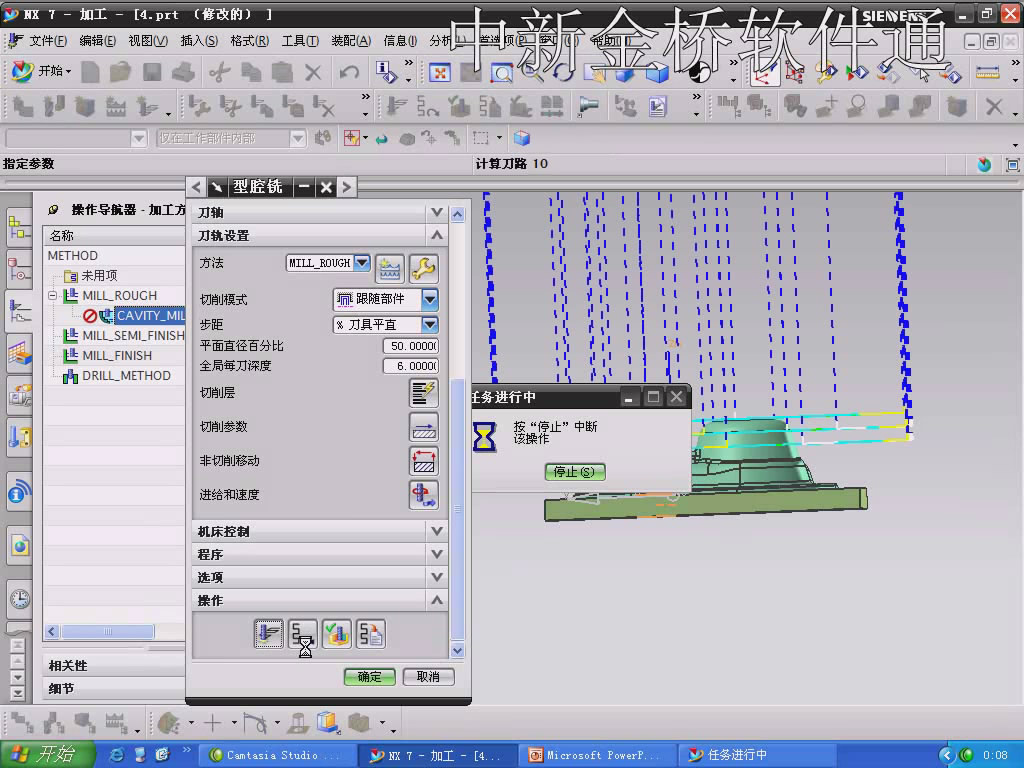Click the Save floppy-disk icon in the toolbar
The height and width of the screenshot is (768, 1024).
coord(152,72)
